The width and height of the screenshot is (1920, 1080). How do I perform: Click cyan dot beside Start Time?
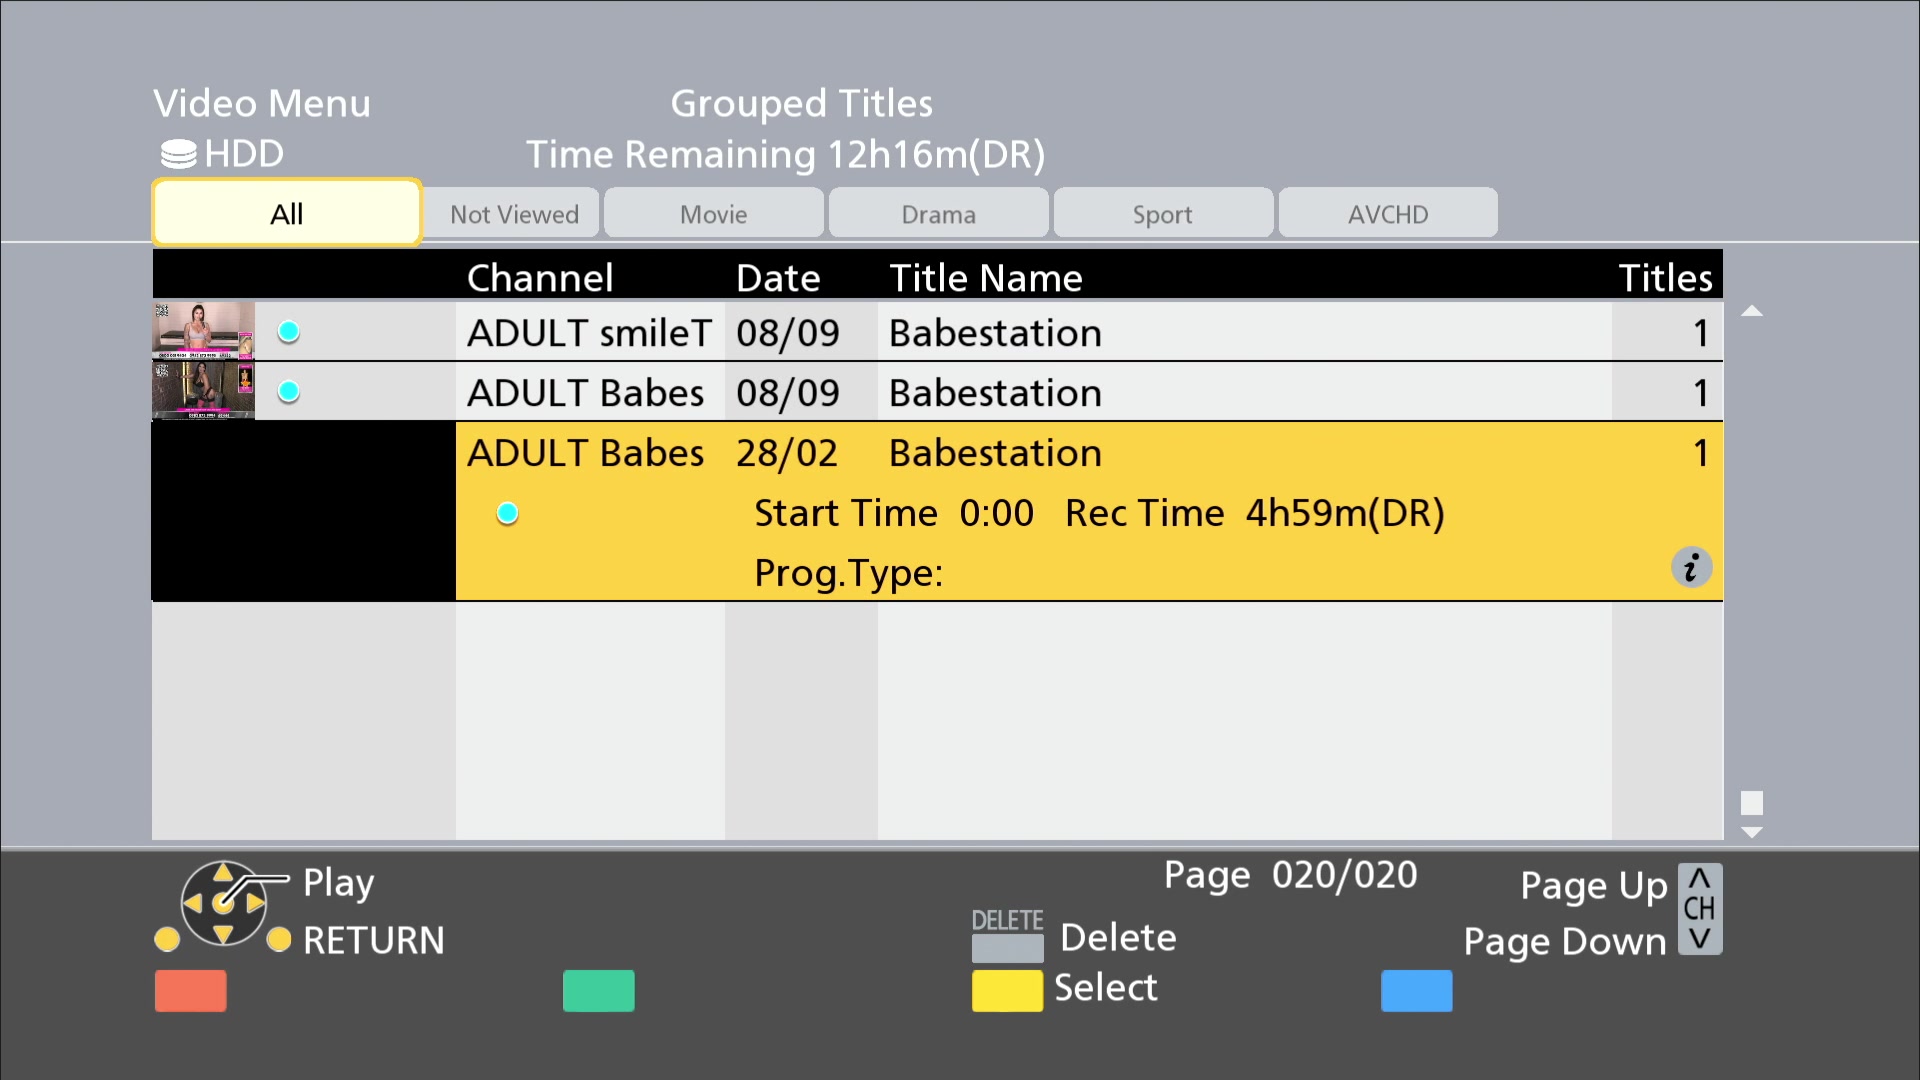[x=508, y=513]
